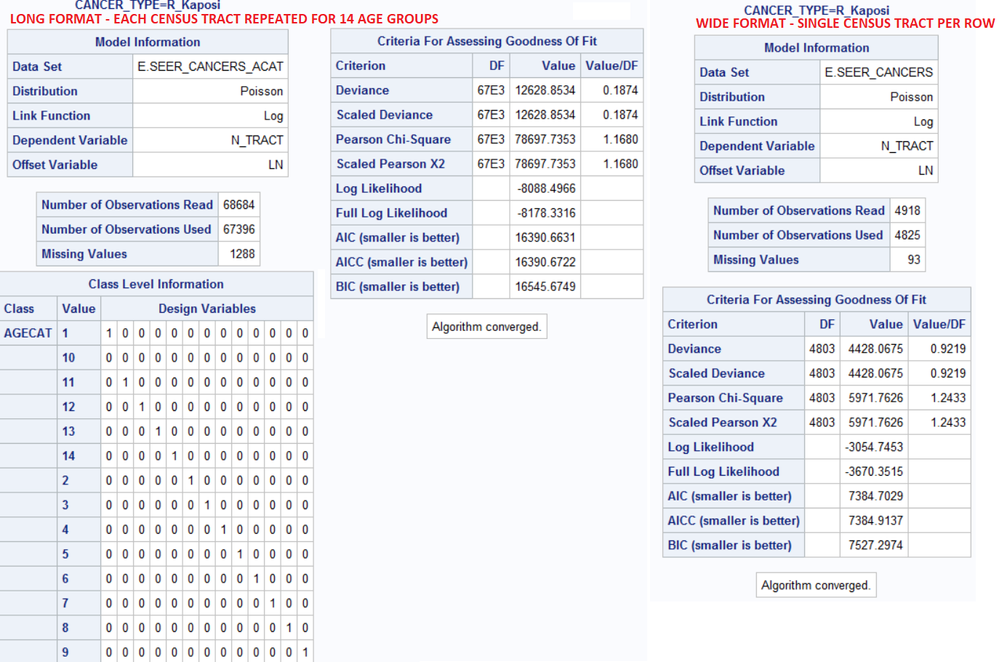
Task: Click AGECAT value 9 row label
Action: [65, 652]
